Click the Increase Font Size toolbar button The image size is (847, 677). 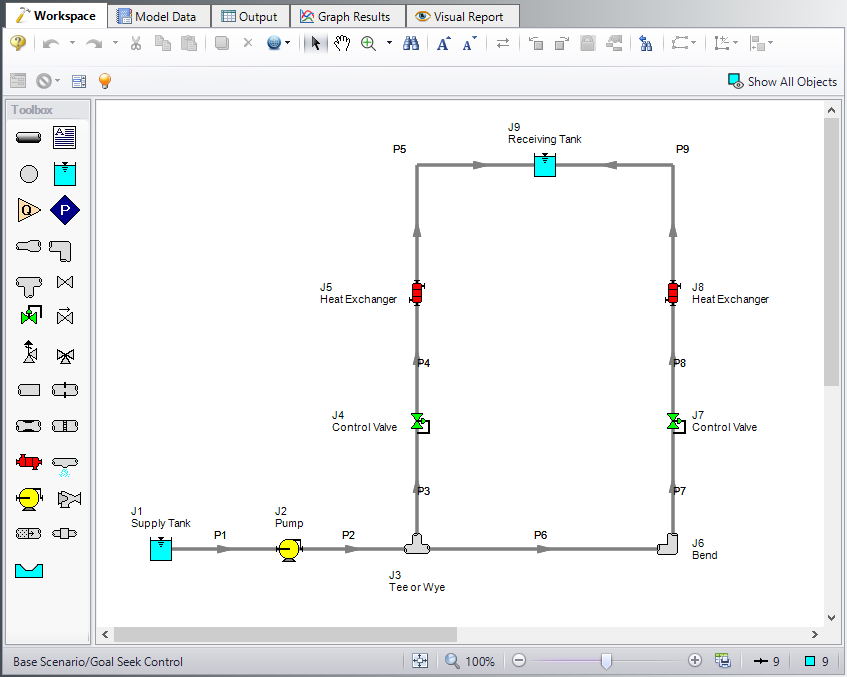(x=443, y=43)
